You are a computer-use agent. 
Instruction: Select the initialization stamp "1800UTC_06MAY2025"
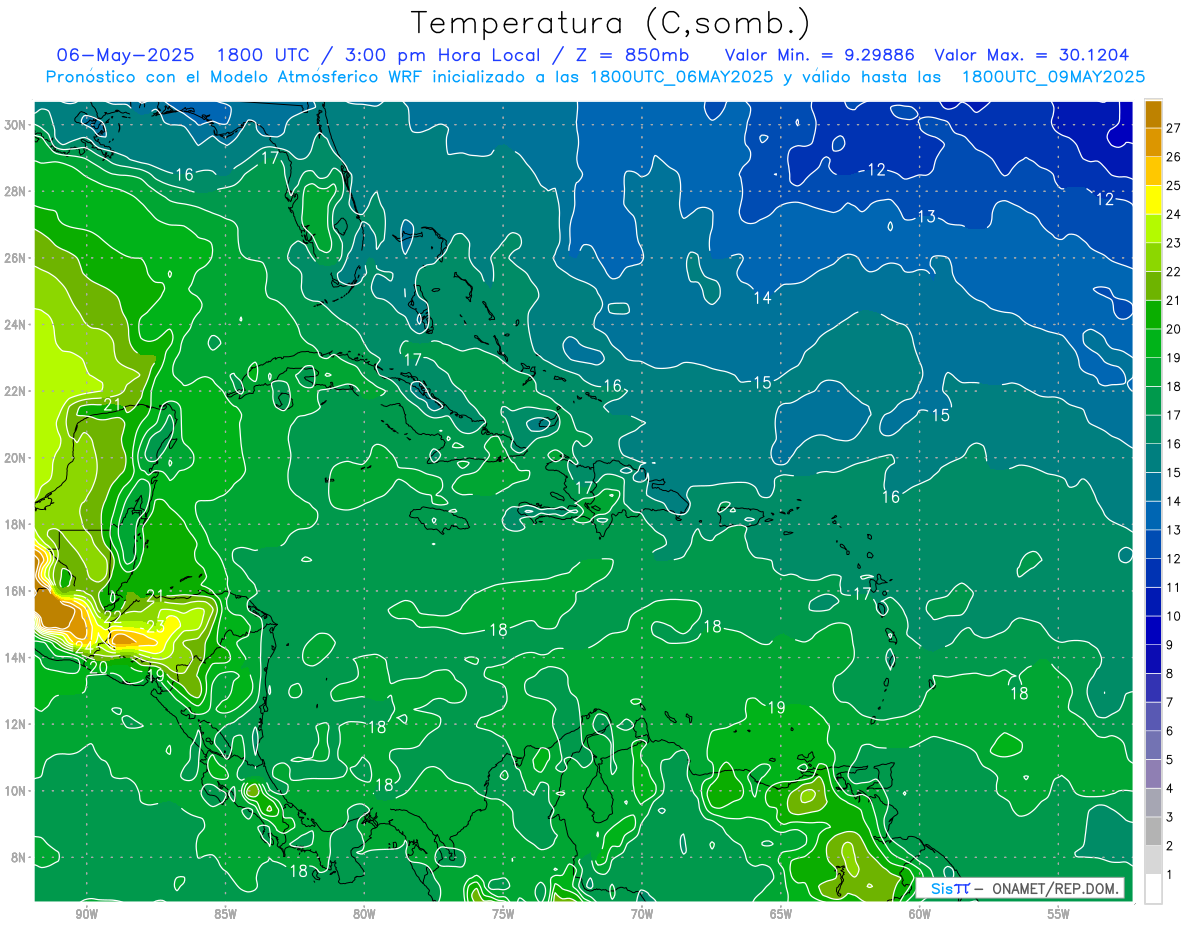coord(681,76)
